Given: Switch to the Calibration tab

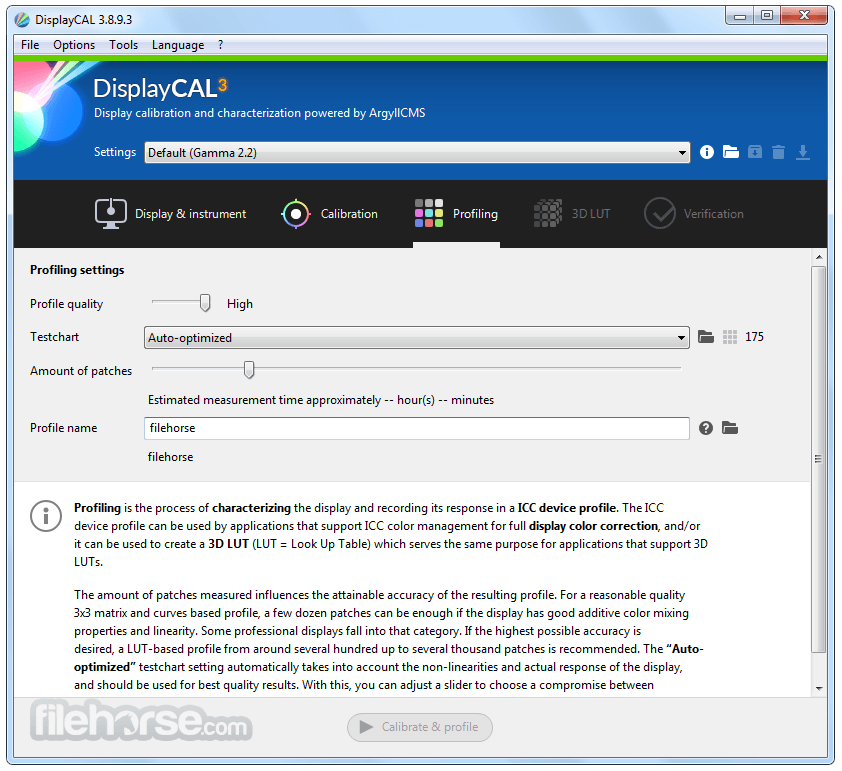Looking at the screenshot, I should tap(329, 214).
